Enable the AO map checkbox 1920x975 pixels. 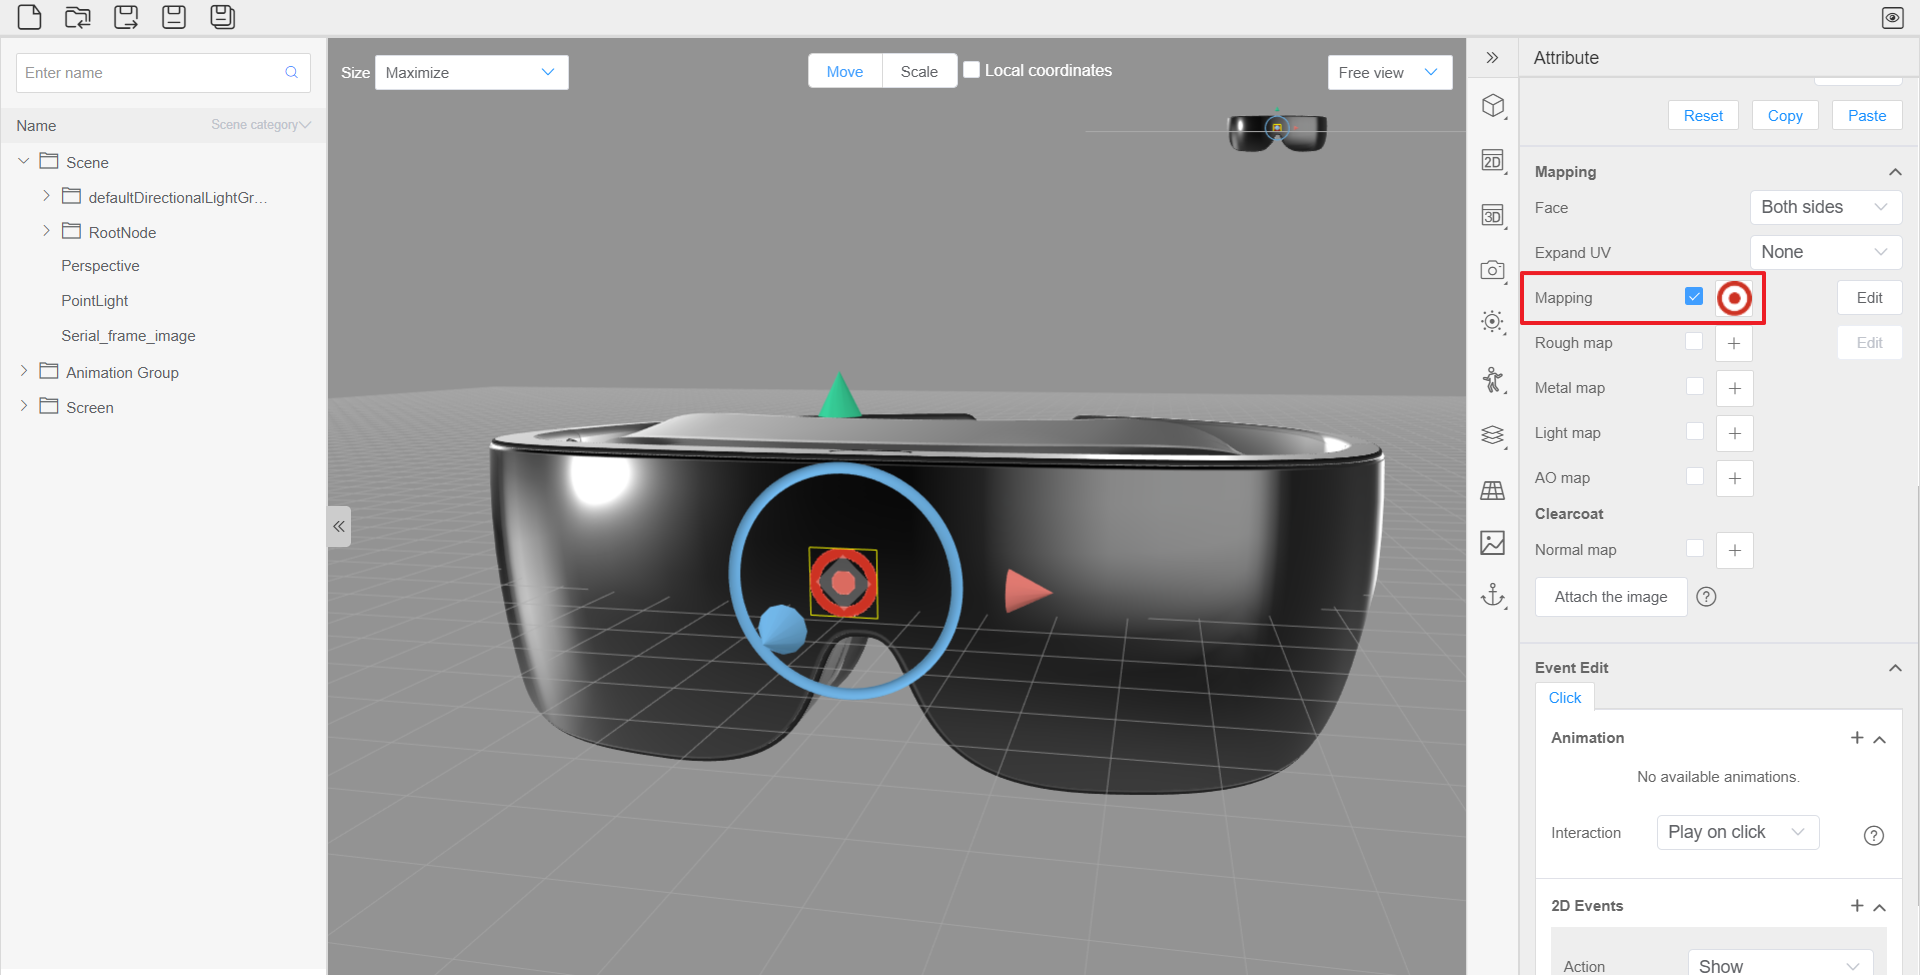click(1694, 476)
